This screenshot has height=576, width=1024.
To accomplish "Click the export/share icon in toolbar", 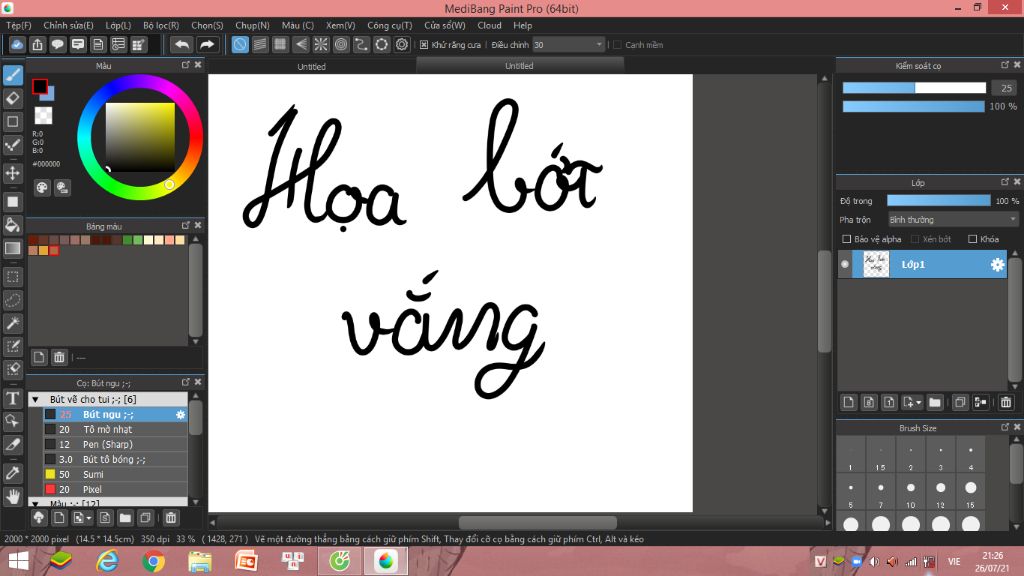I will (37, 44).
